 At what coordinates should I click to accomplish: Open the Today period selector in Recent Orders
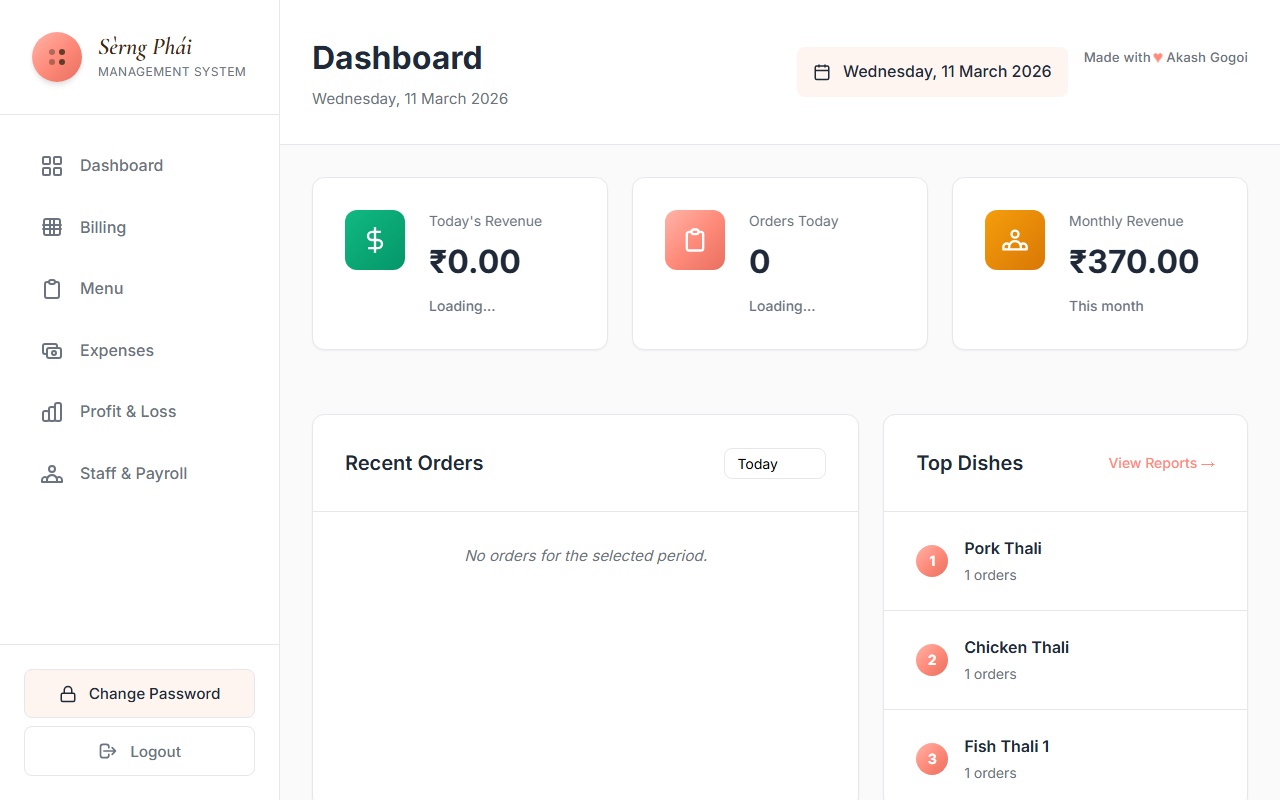pos(774,463)
